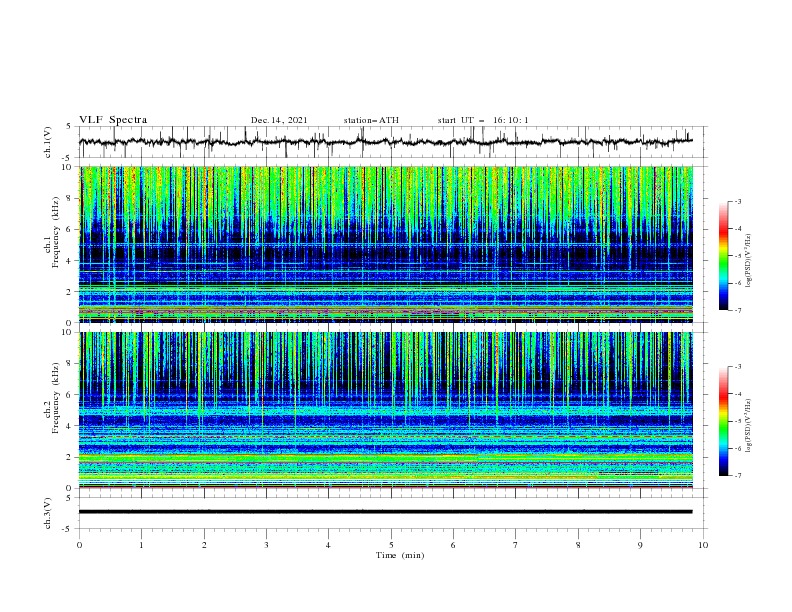Click the "1" tick on the time axis
The height and width of the screenshot is (612, 792).
coord(141,545)
